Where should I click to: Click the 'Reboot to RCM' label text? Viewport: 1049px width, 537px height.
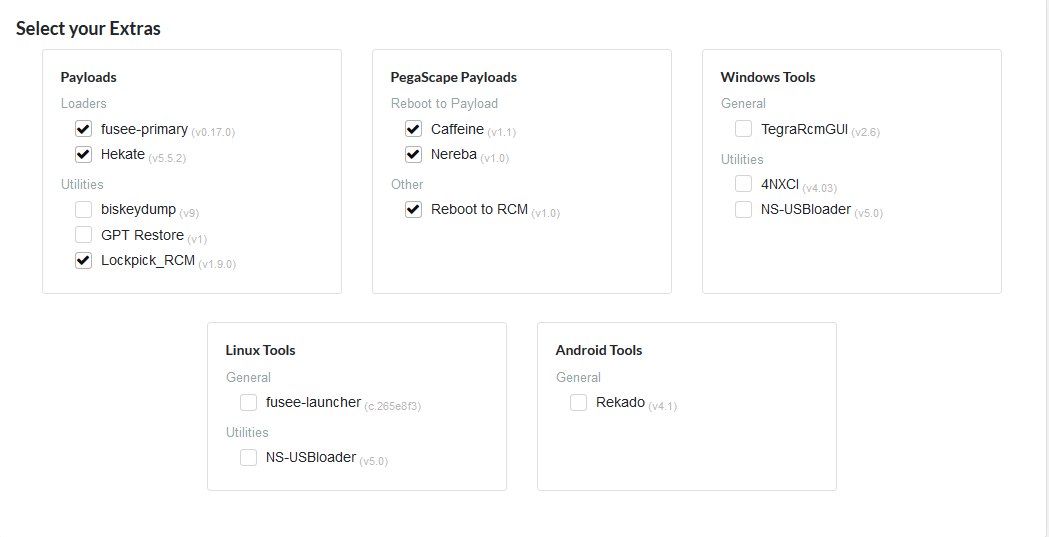[479, 209]
